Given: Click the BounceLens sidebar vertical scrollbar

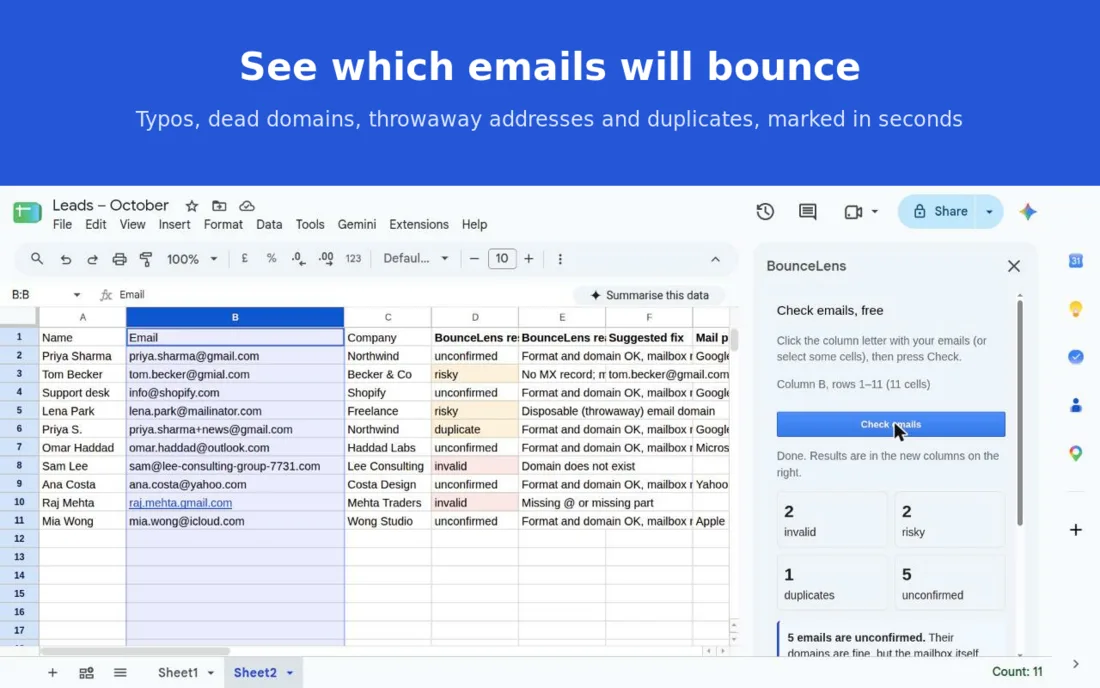Looking at the screenshot, I should [1019, 412].
